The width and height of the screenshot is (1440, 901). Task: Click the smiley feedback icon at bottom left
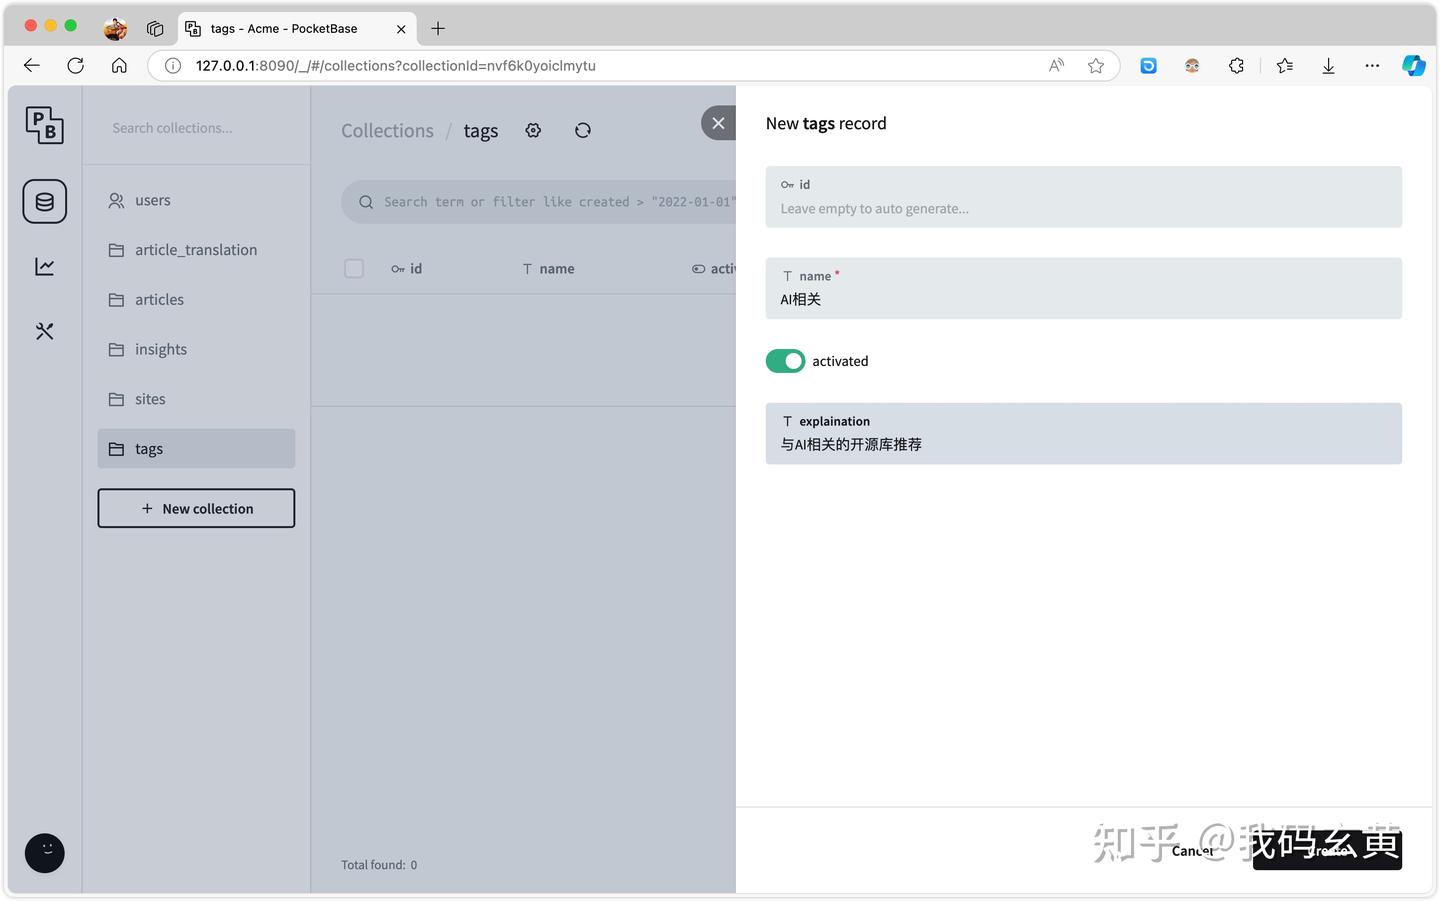[x=44, y=852]
